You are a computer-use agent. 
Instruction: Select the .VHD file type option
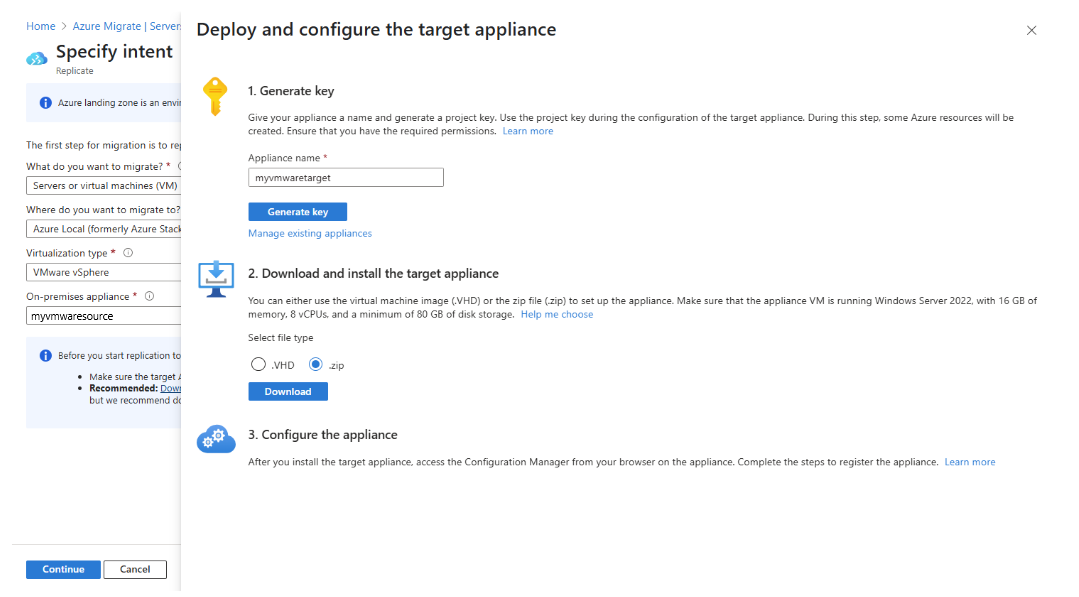click(x=257, y=363)
